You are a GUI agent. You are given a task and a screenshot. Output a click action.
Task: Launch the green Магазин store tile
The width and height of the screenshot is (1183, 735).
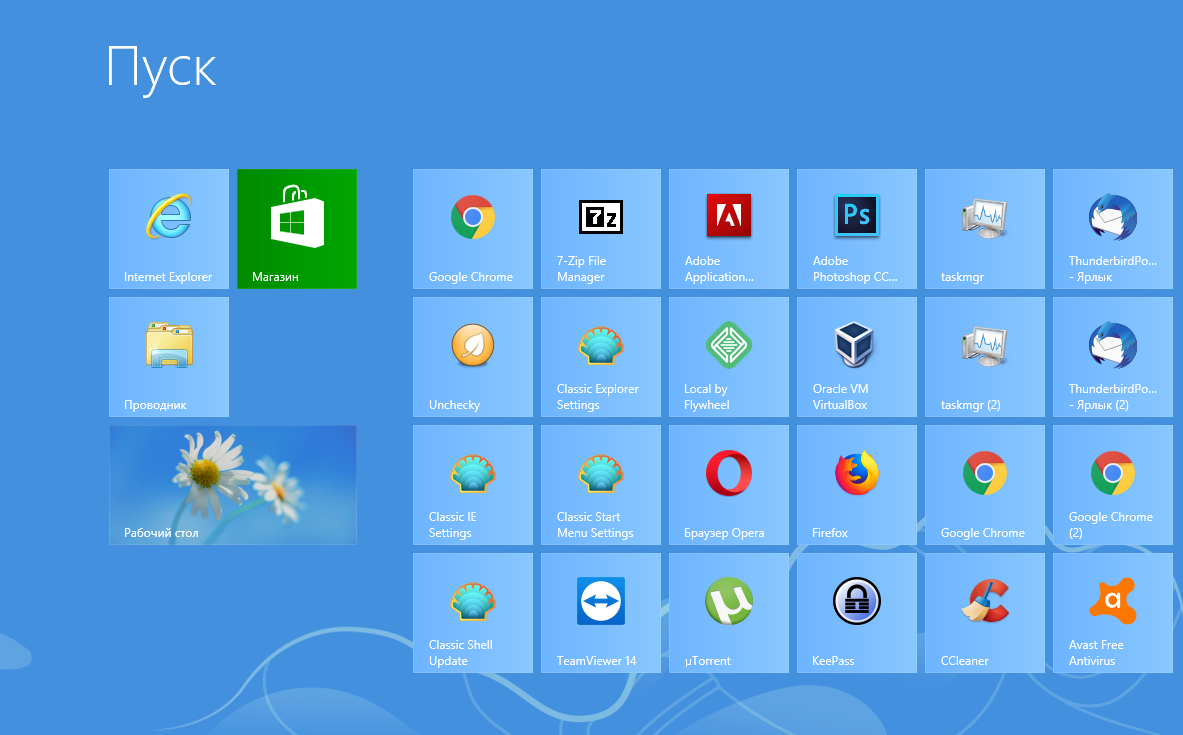pyautogui.click(x=297, y=229)
